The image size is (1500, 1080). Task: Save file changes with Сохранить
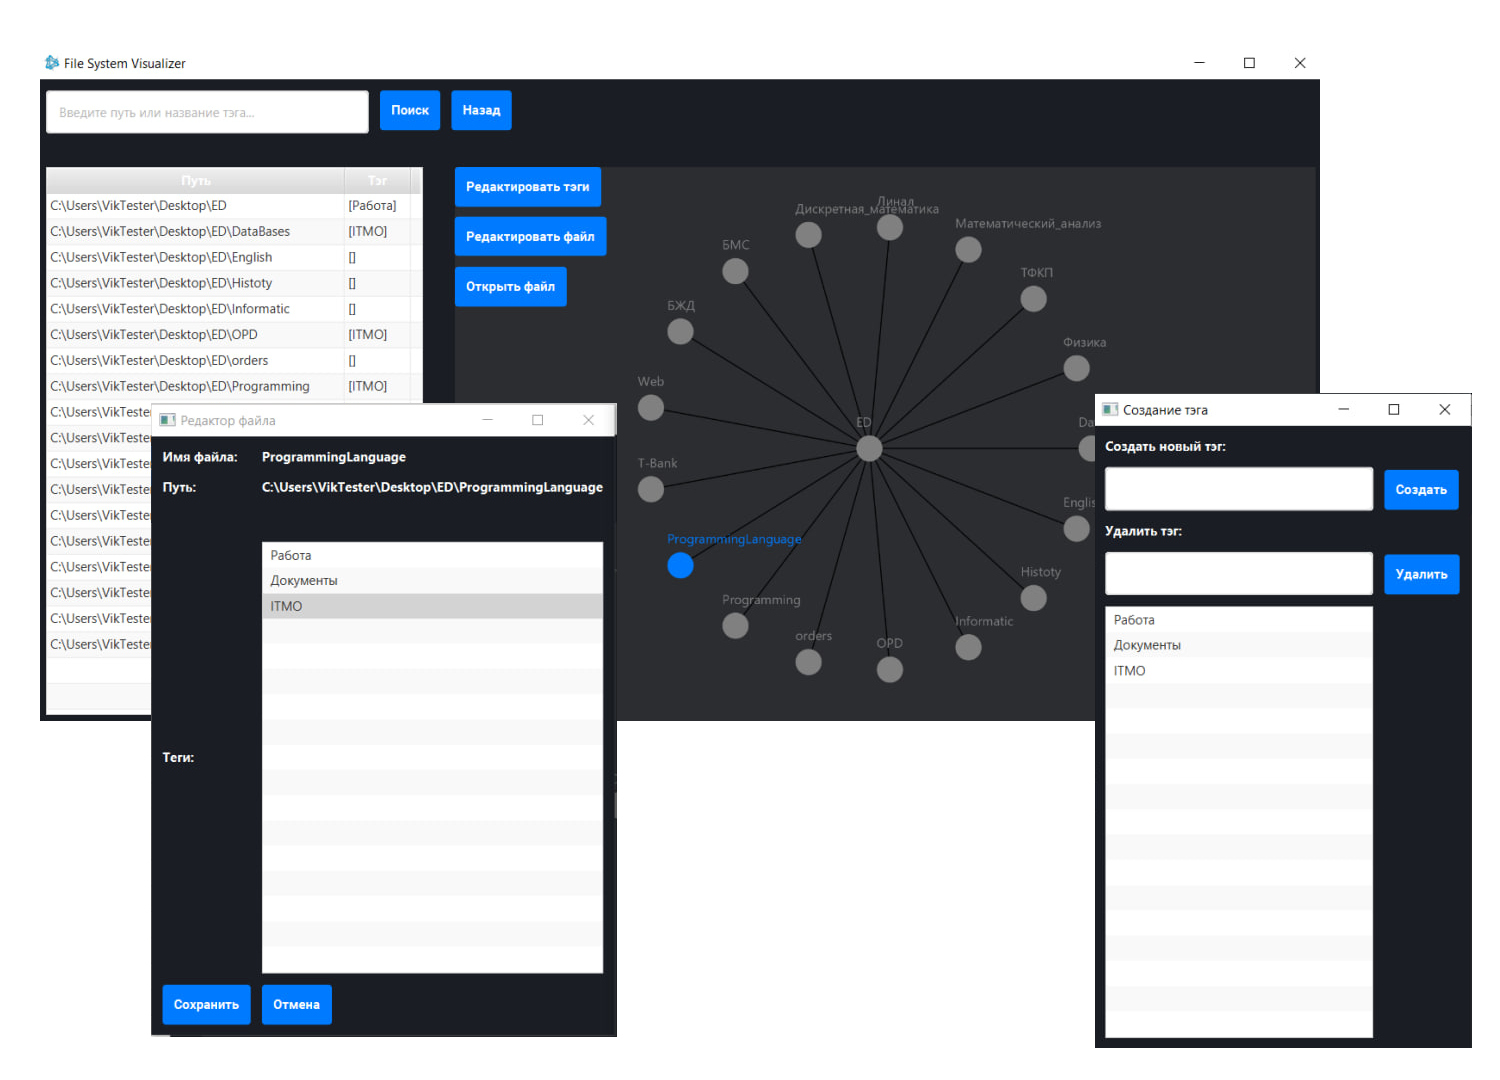pyautogui.click(x=206, y=1004)
